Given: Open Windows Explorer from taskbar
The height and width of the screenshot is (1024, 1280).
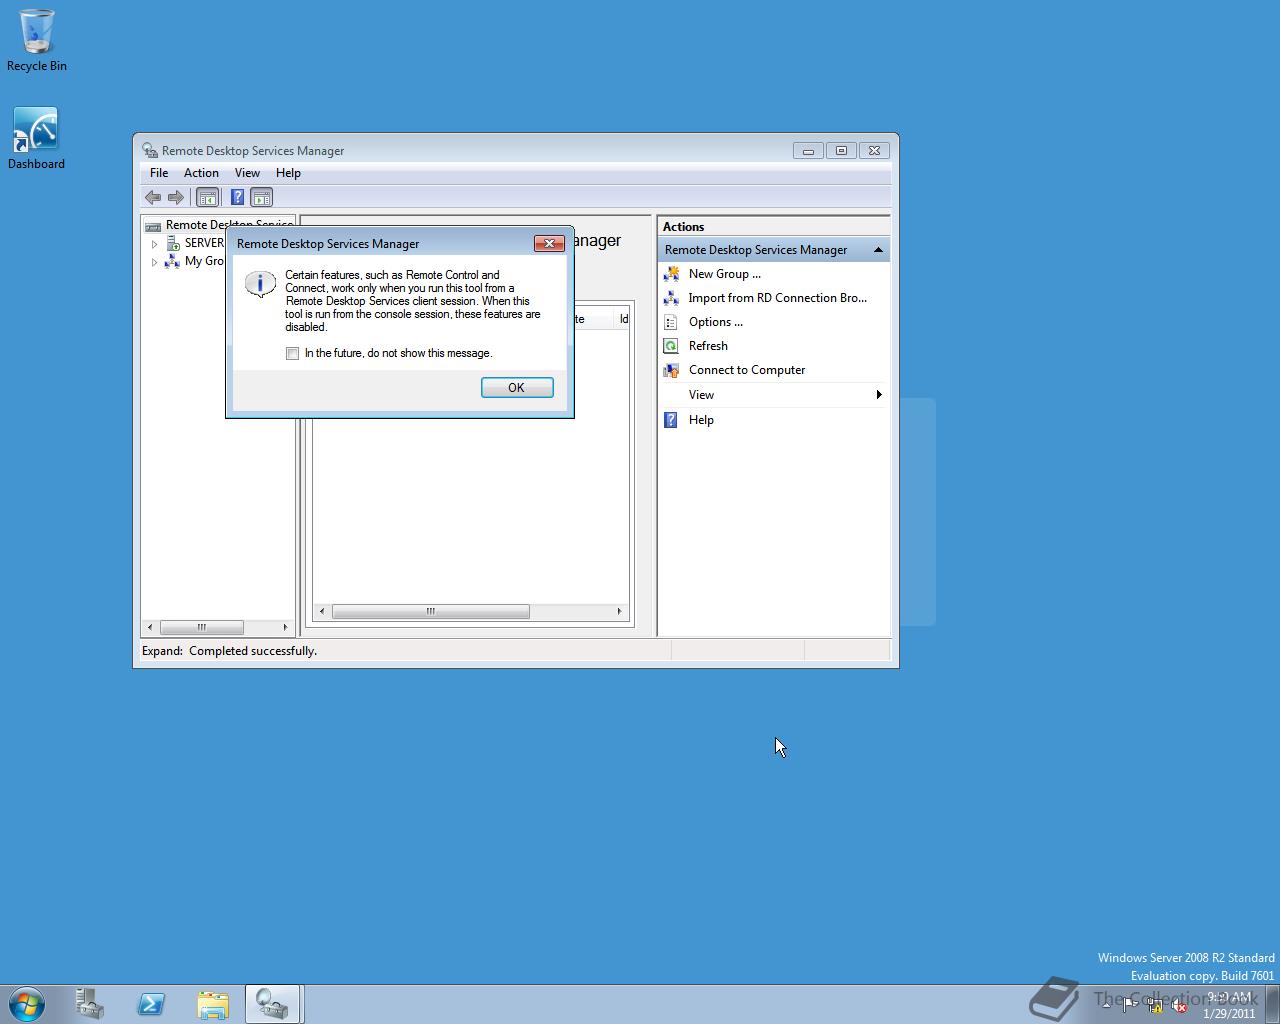Looking at the screenshot, I should (x=212, y=1004).
